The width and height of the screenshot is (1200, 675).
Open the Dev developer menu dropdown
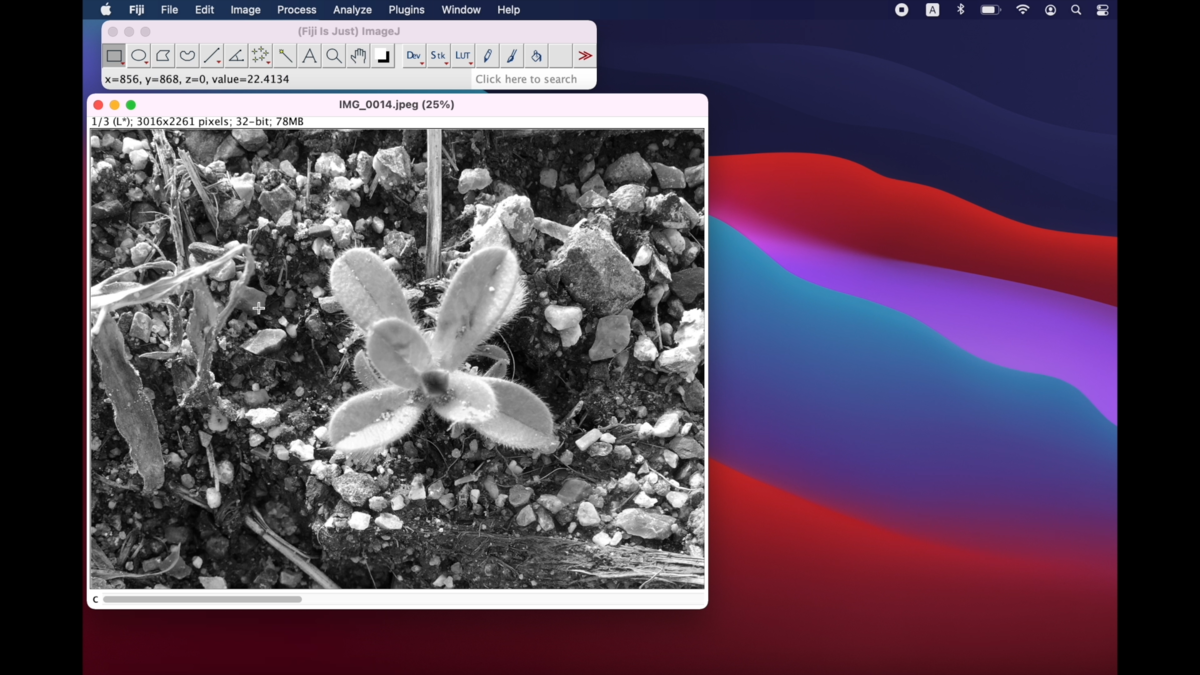pyautogui.click(x=414, y=56)
